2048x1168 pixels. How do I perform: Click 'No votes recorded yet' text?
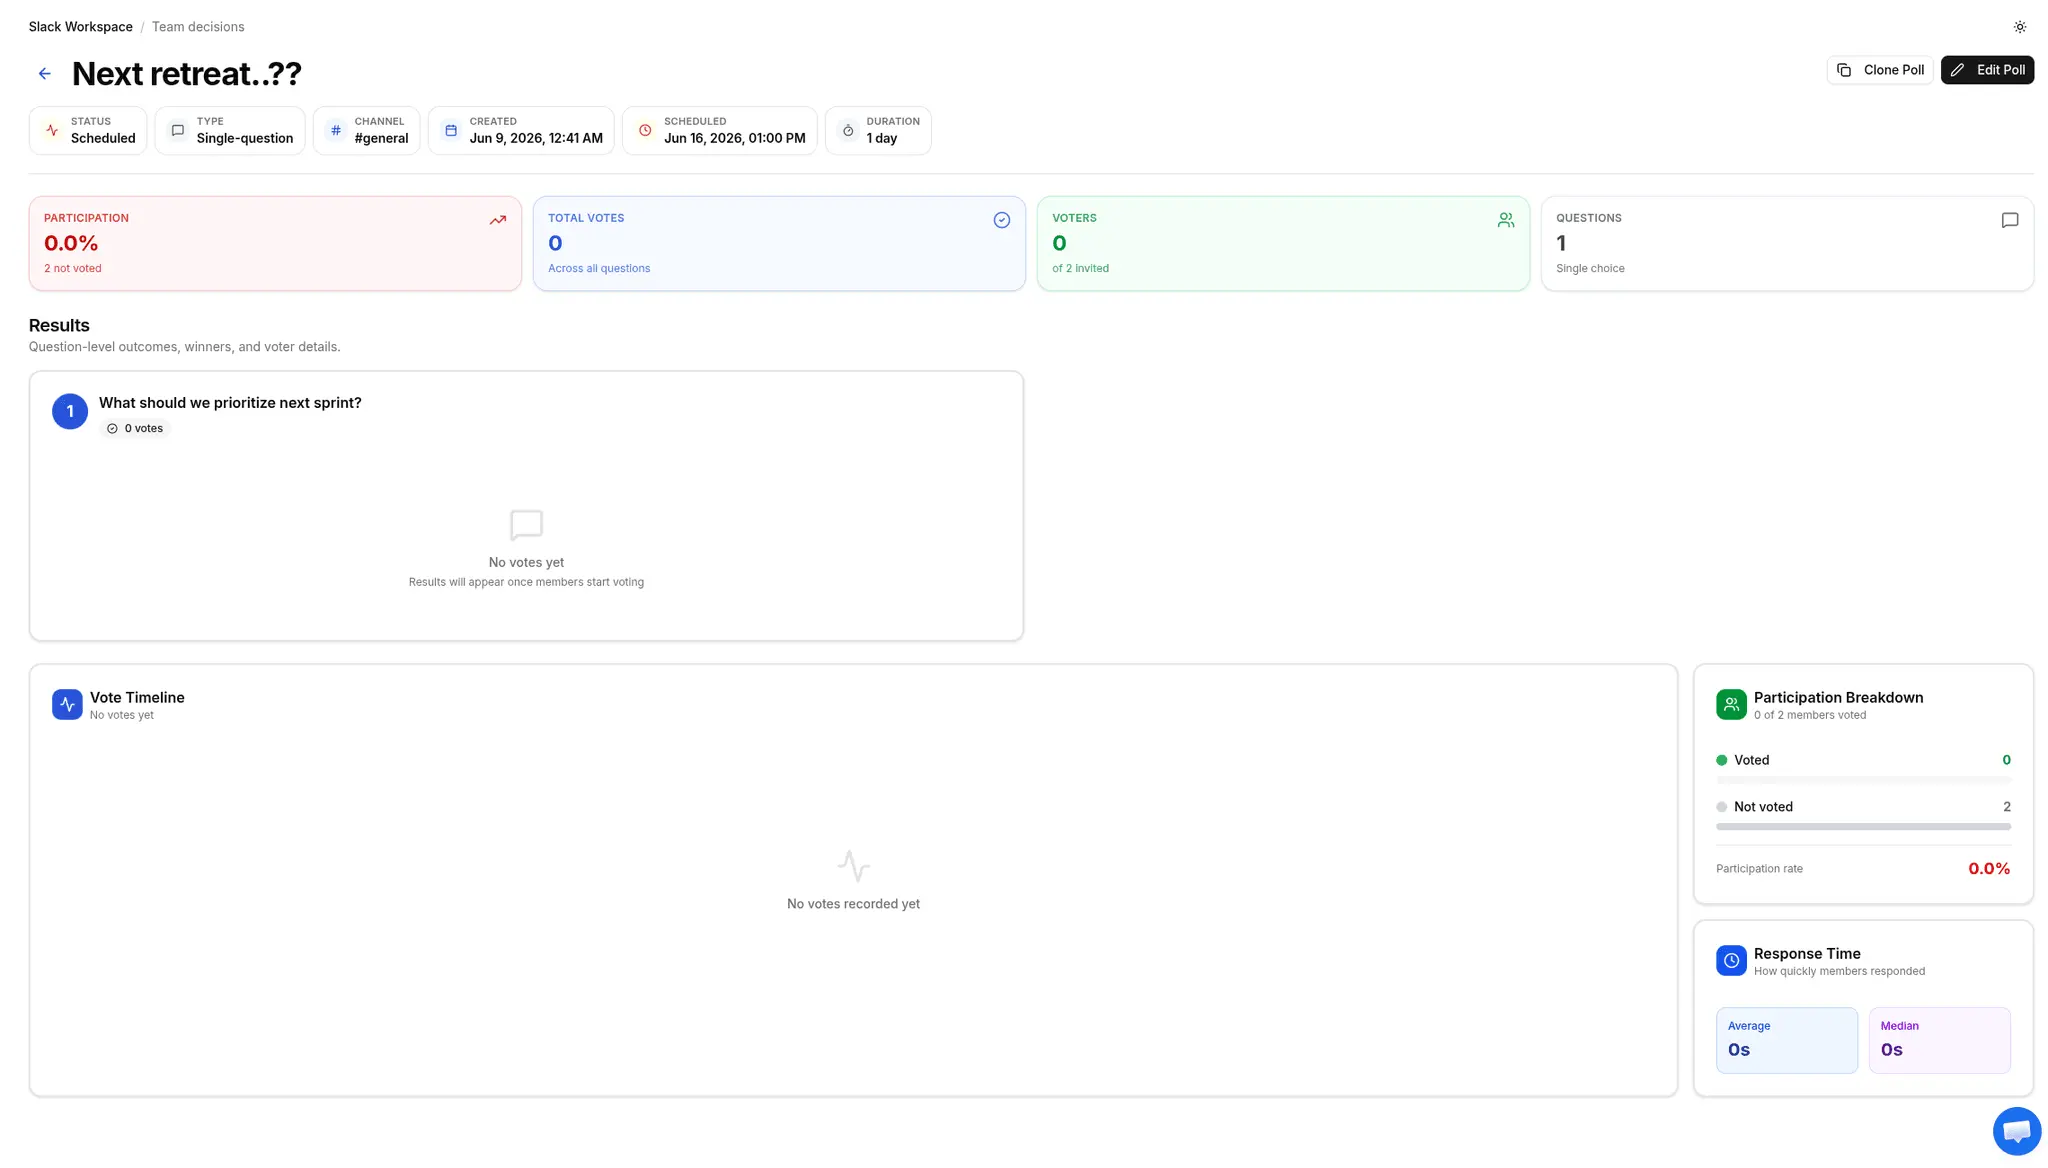pos(853,904)
